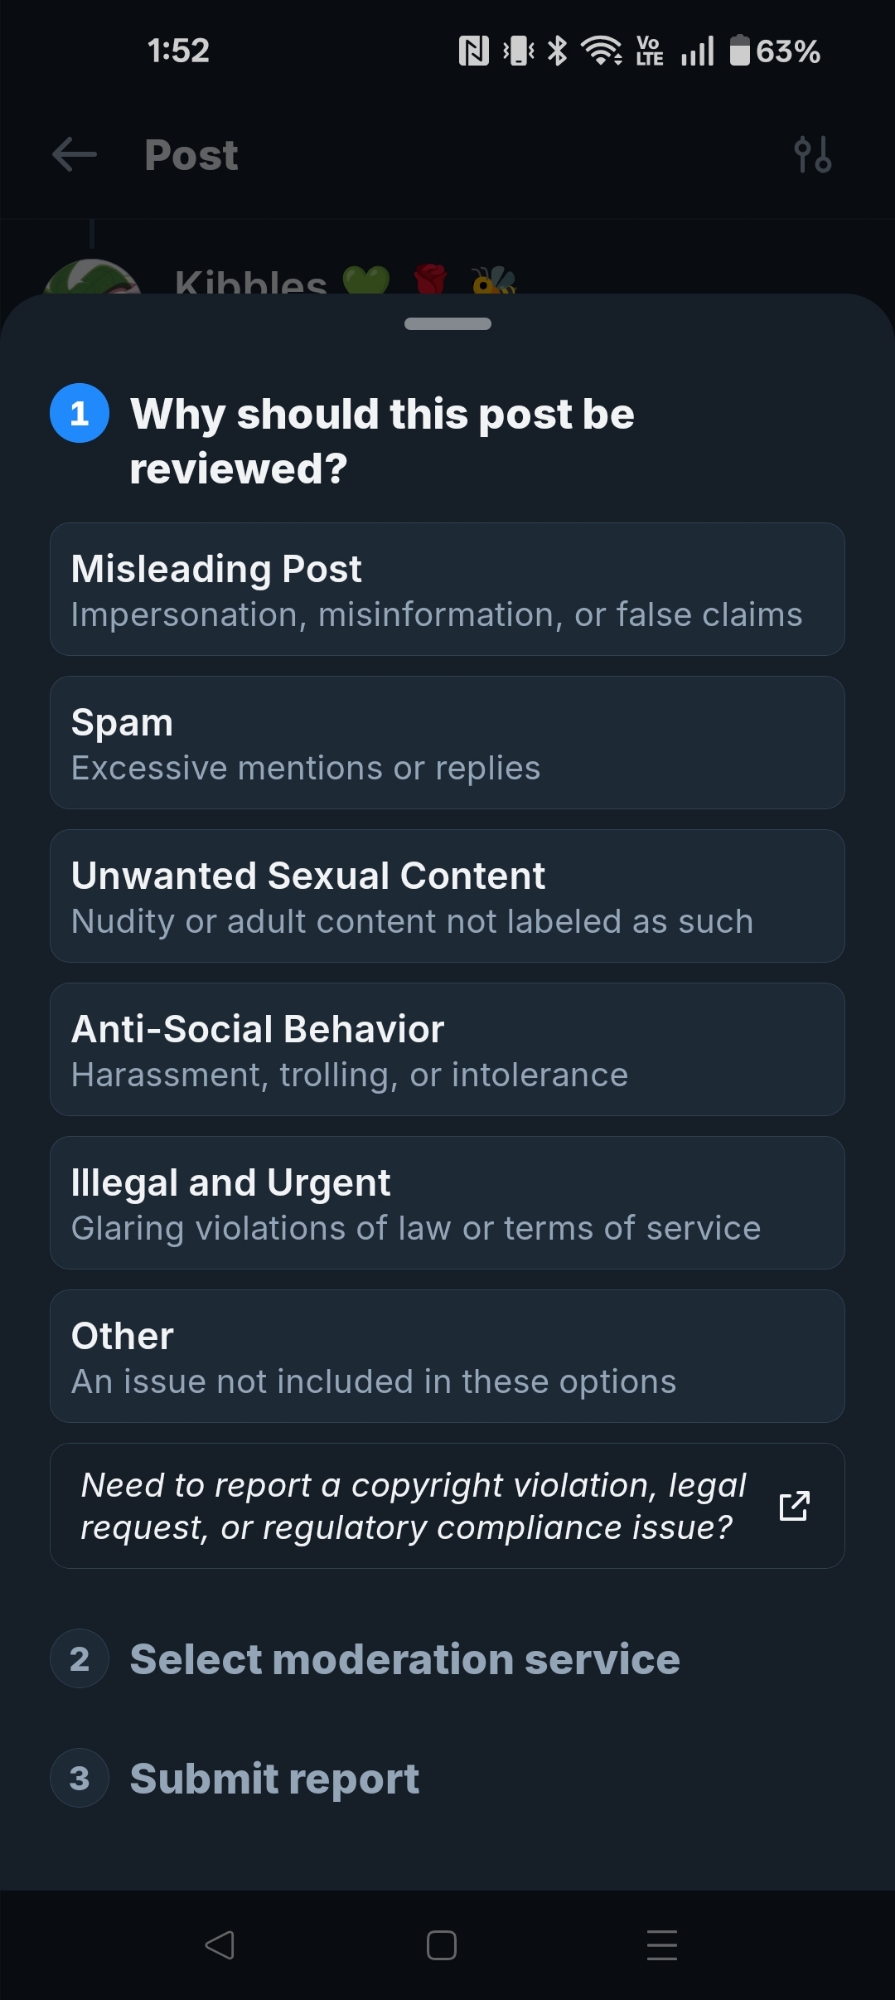Image resolution: width=895 pixels, height=2000 pixels.
Task: Tap the back arrow icon
Action: tap(74, 155)
